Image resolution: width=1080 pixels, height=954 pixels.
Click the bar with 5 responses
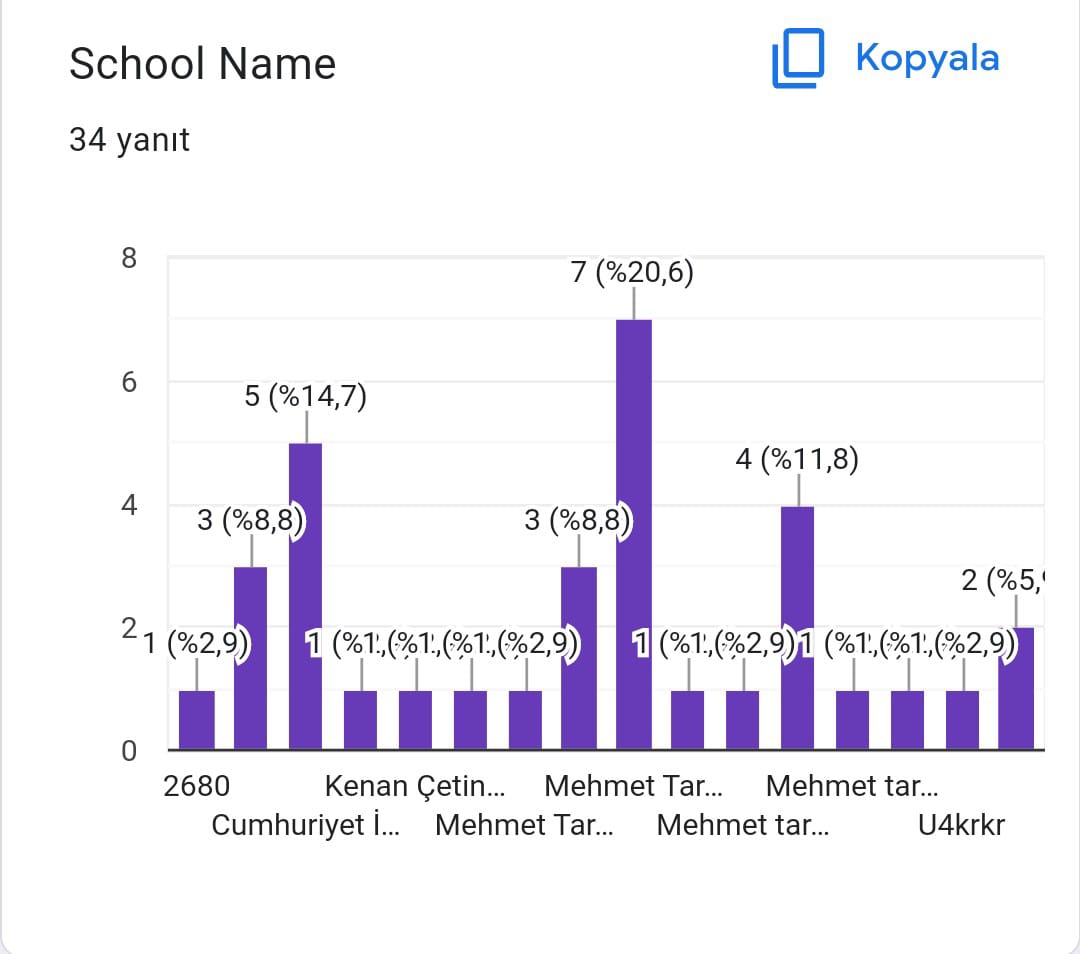coord(305,596)
